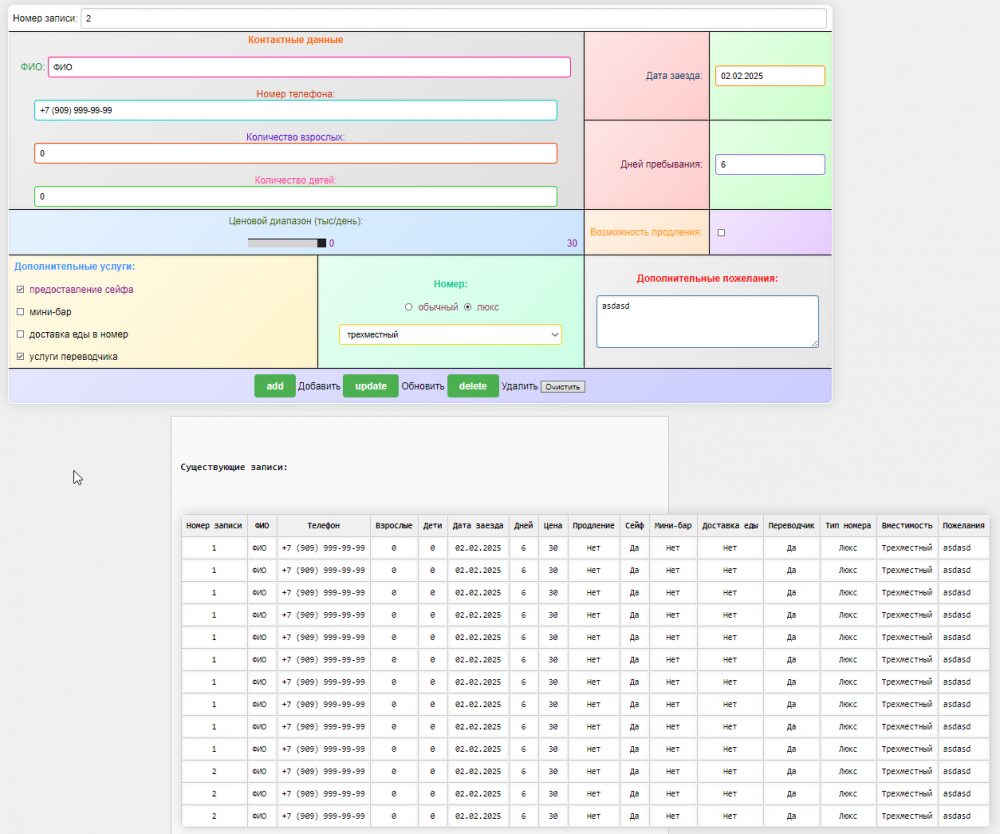Image resolution: width=1000 pixels, height=834 pixels.
Task: Click the green update button
Action: coord(371,386)
